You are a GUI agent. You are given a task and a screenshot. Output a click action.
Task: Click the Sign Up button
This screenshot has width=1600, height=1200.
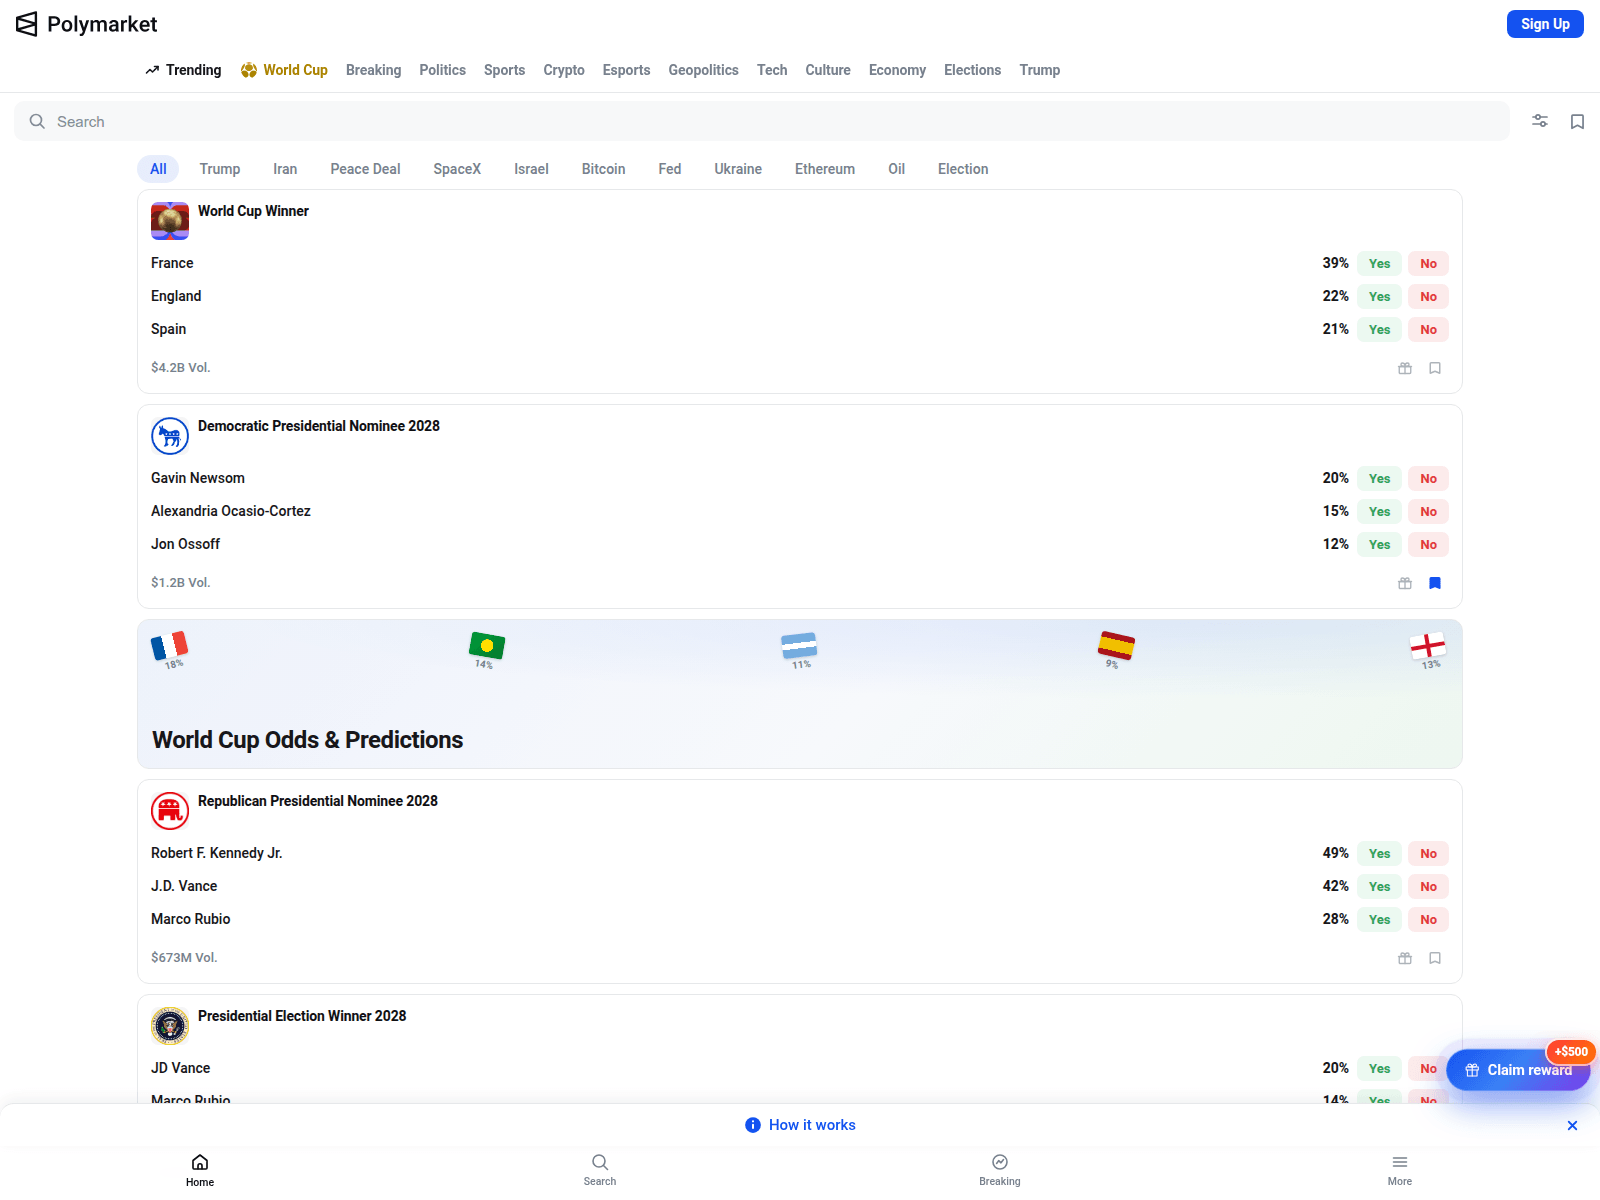point(1545,24)
